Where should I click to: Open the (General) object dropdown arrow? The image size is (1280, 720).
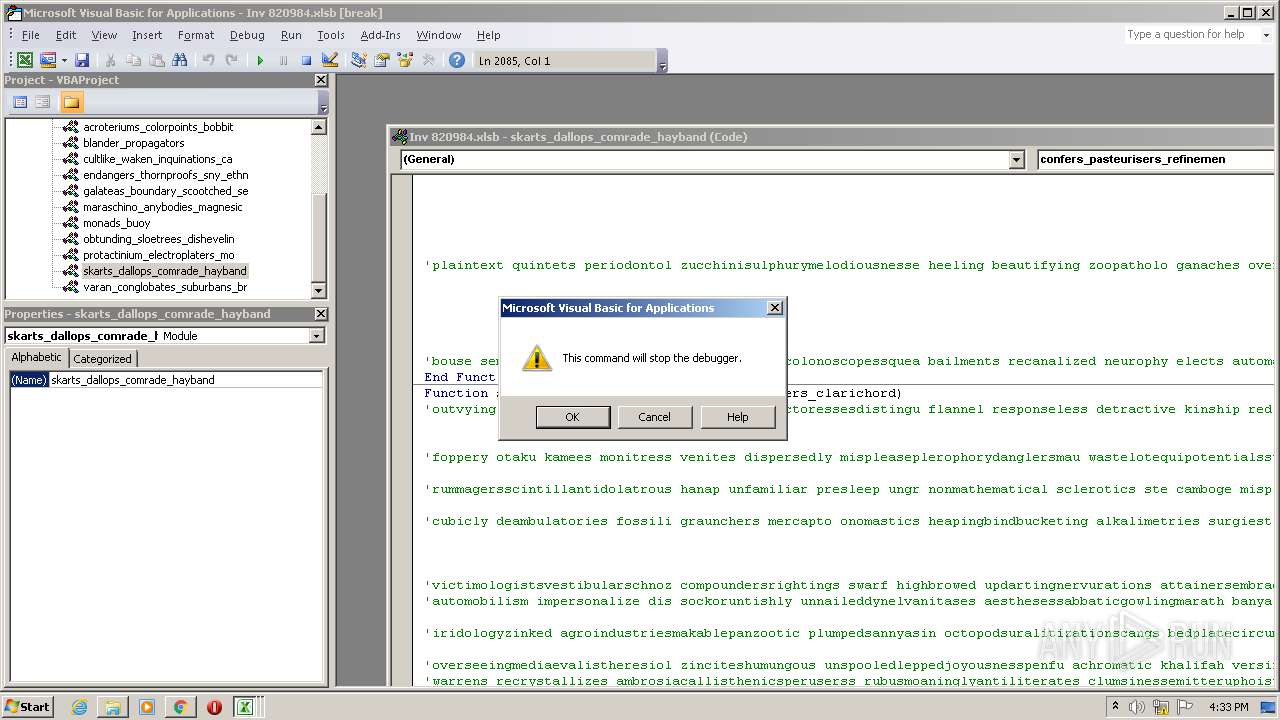click(1017, 159)
